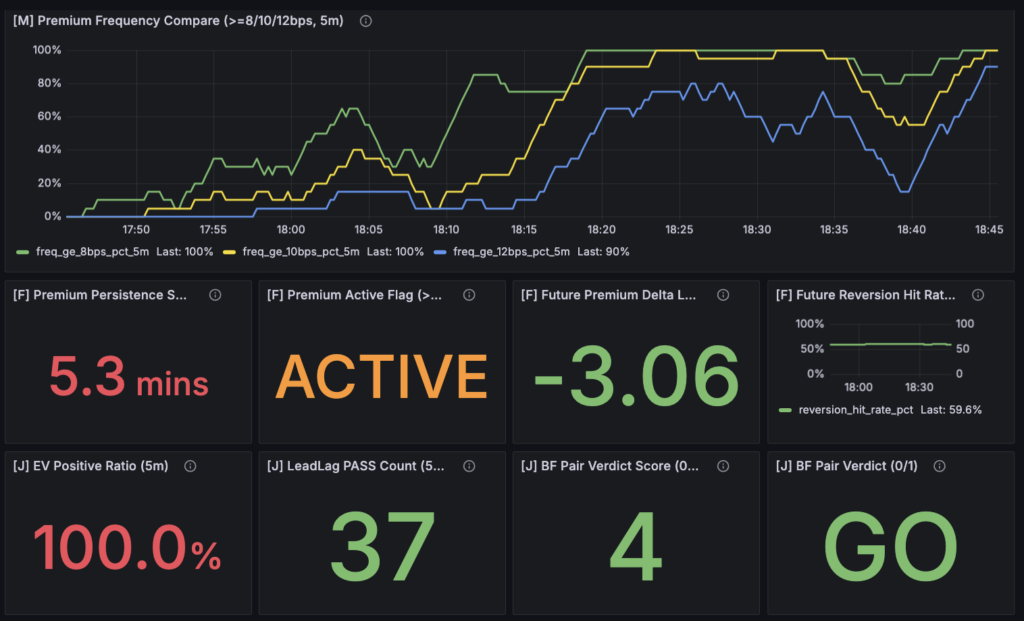Show LeadLag PASS Count panel info icon

(470, 466)
